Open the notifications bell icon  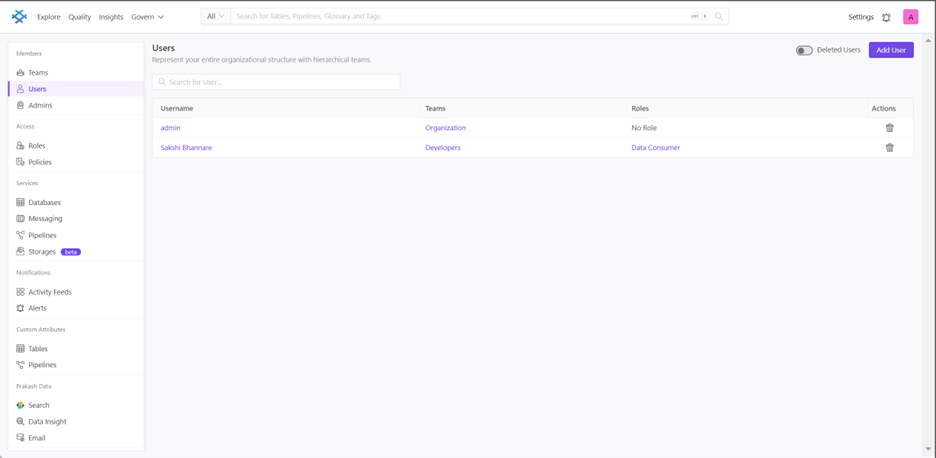(886, 17)
